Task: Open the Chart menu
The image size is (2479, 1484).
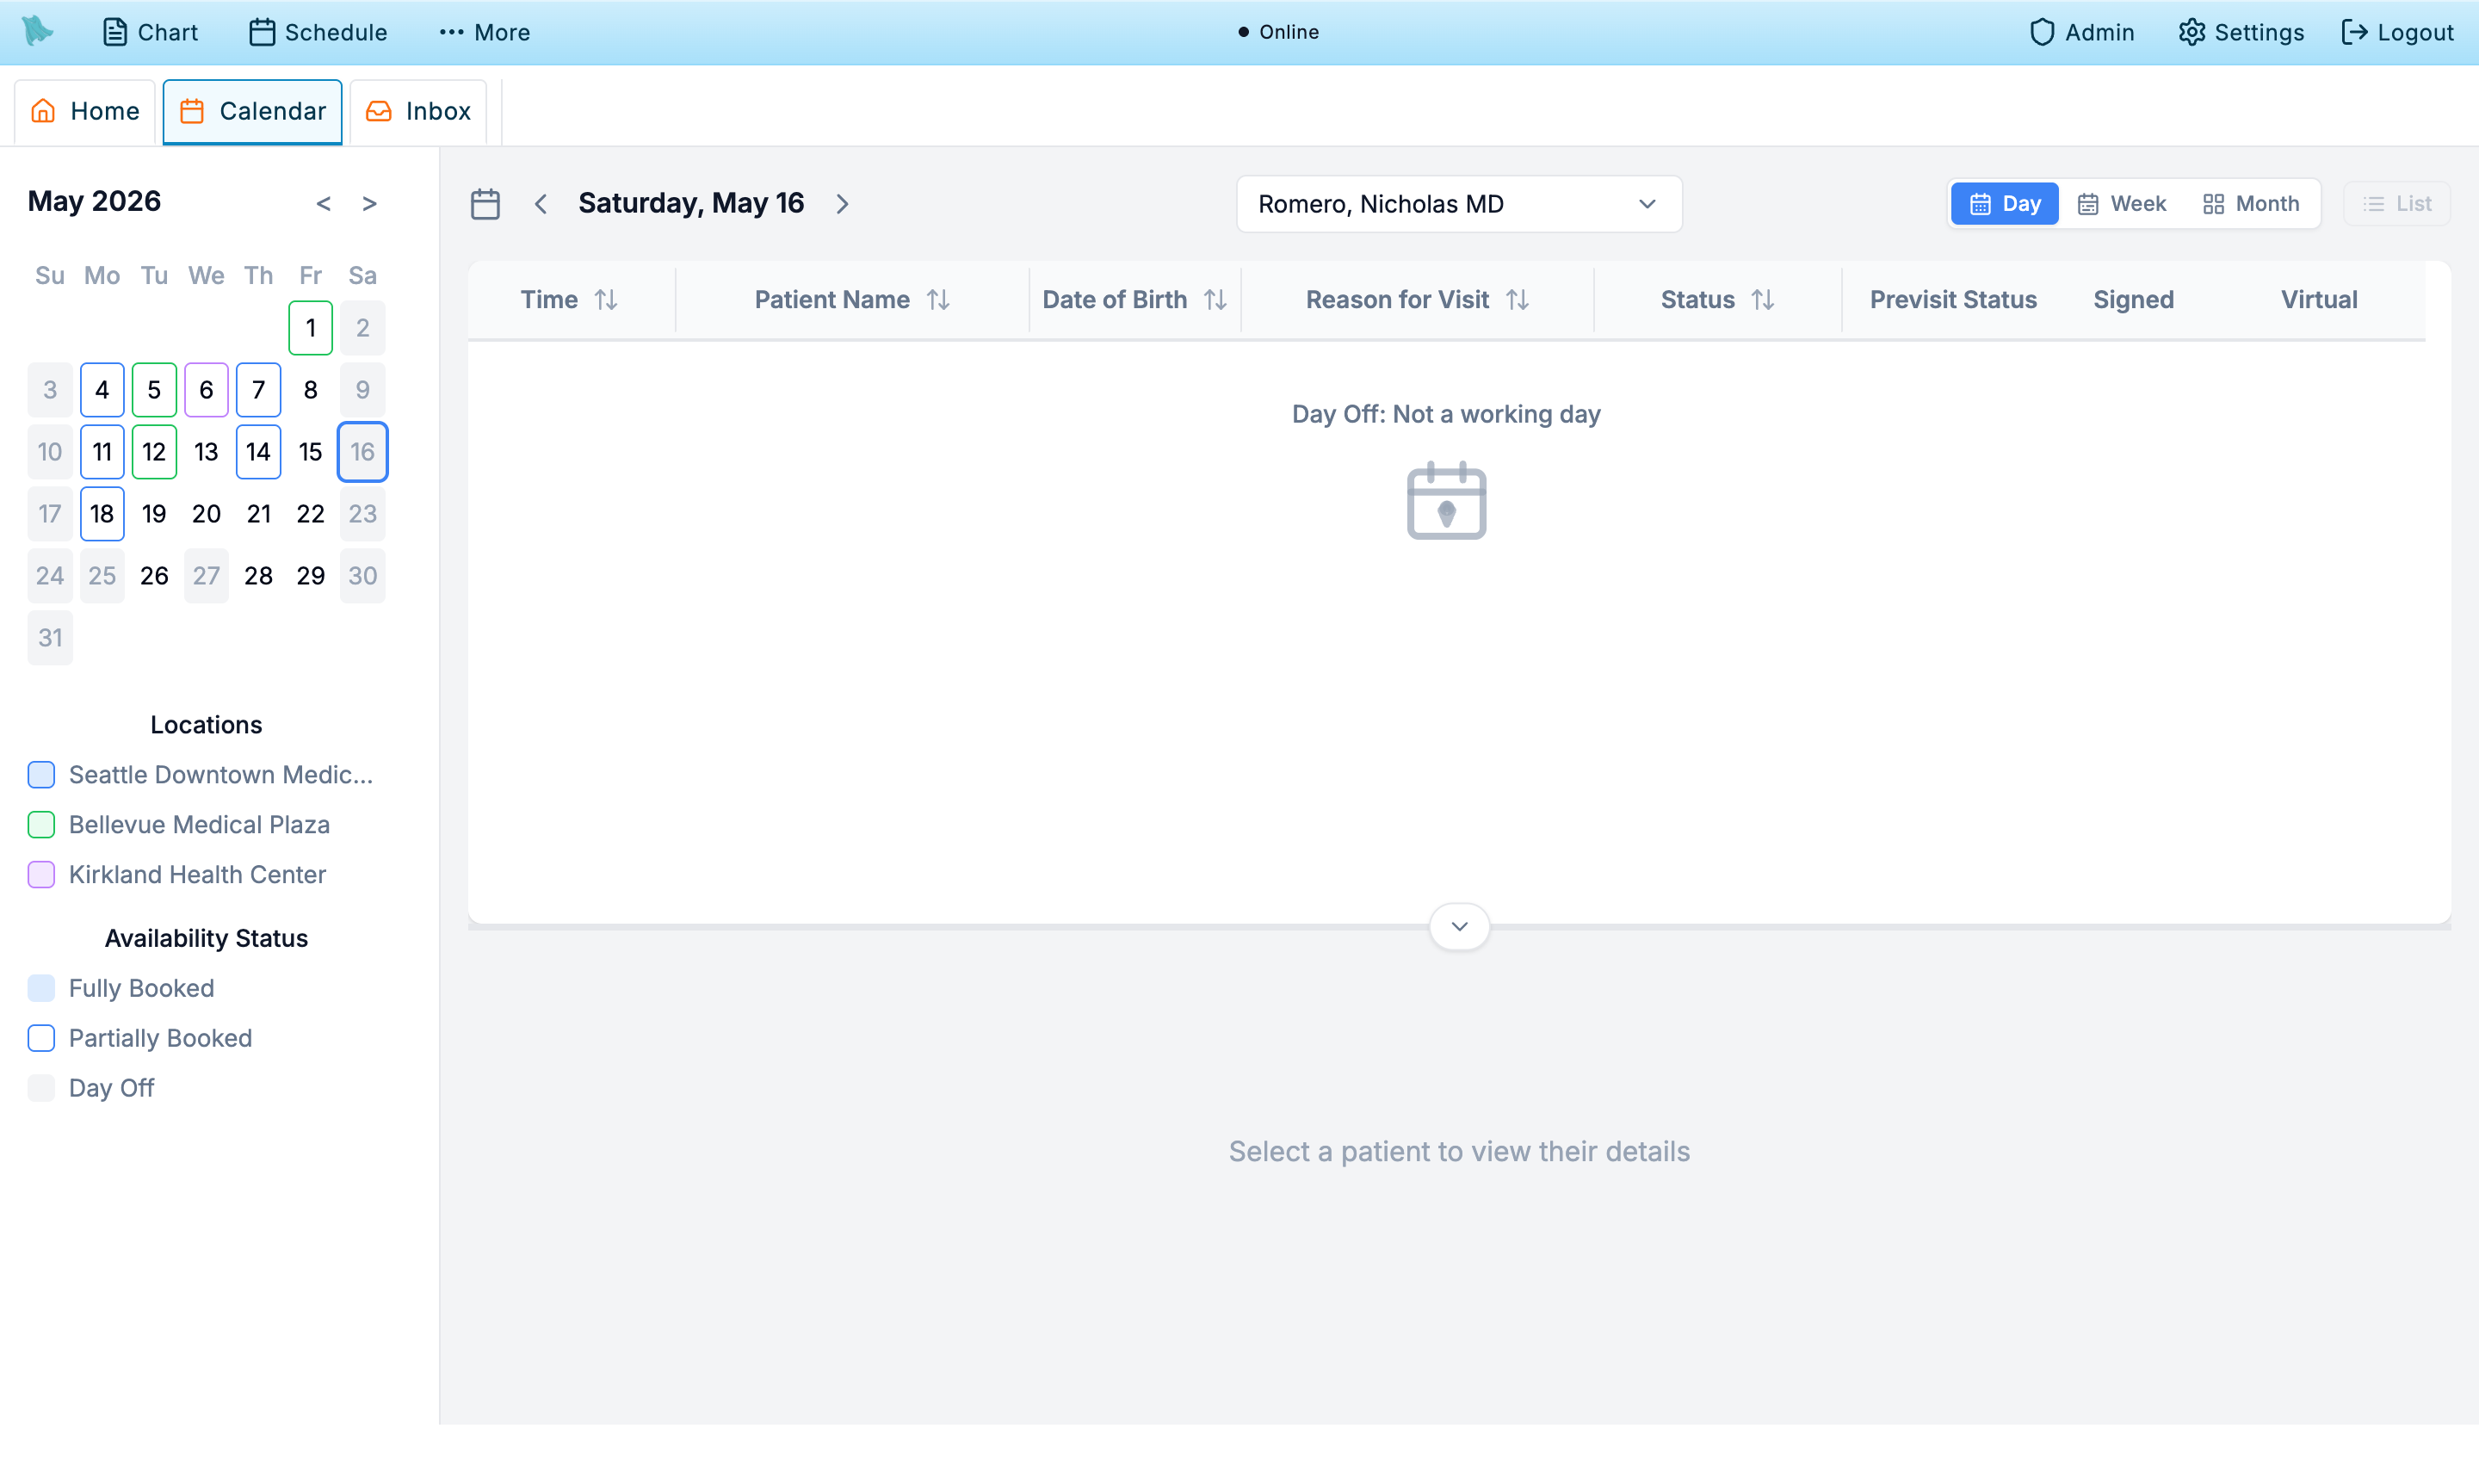Action: (x=150, y=32)
